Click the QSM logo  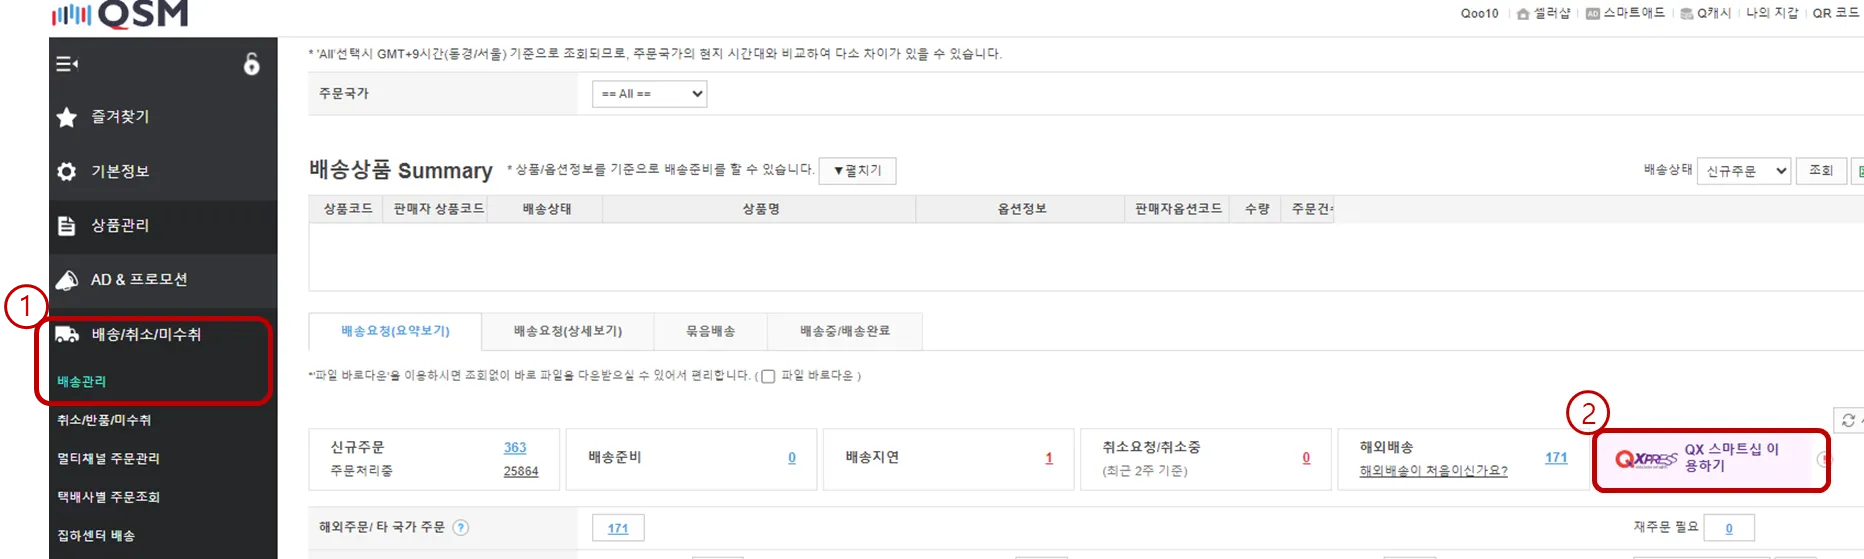[120, 14]
